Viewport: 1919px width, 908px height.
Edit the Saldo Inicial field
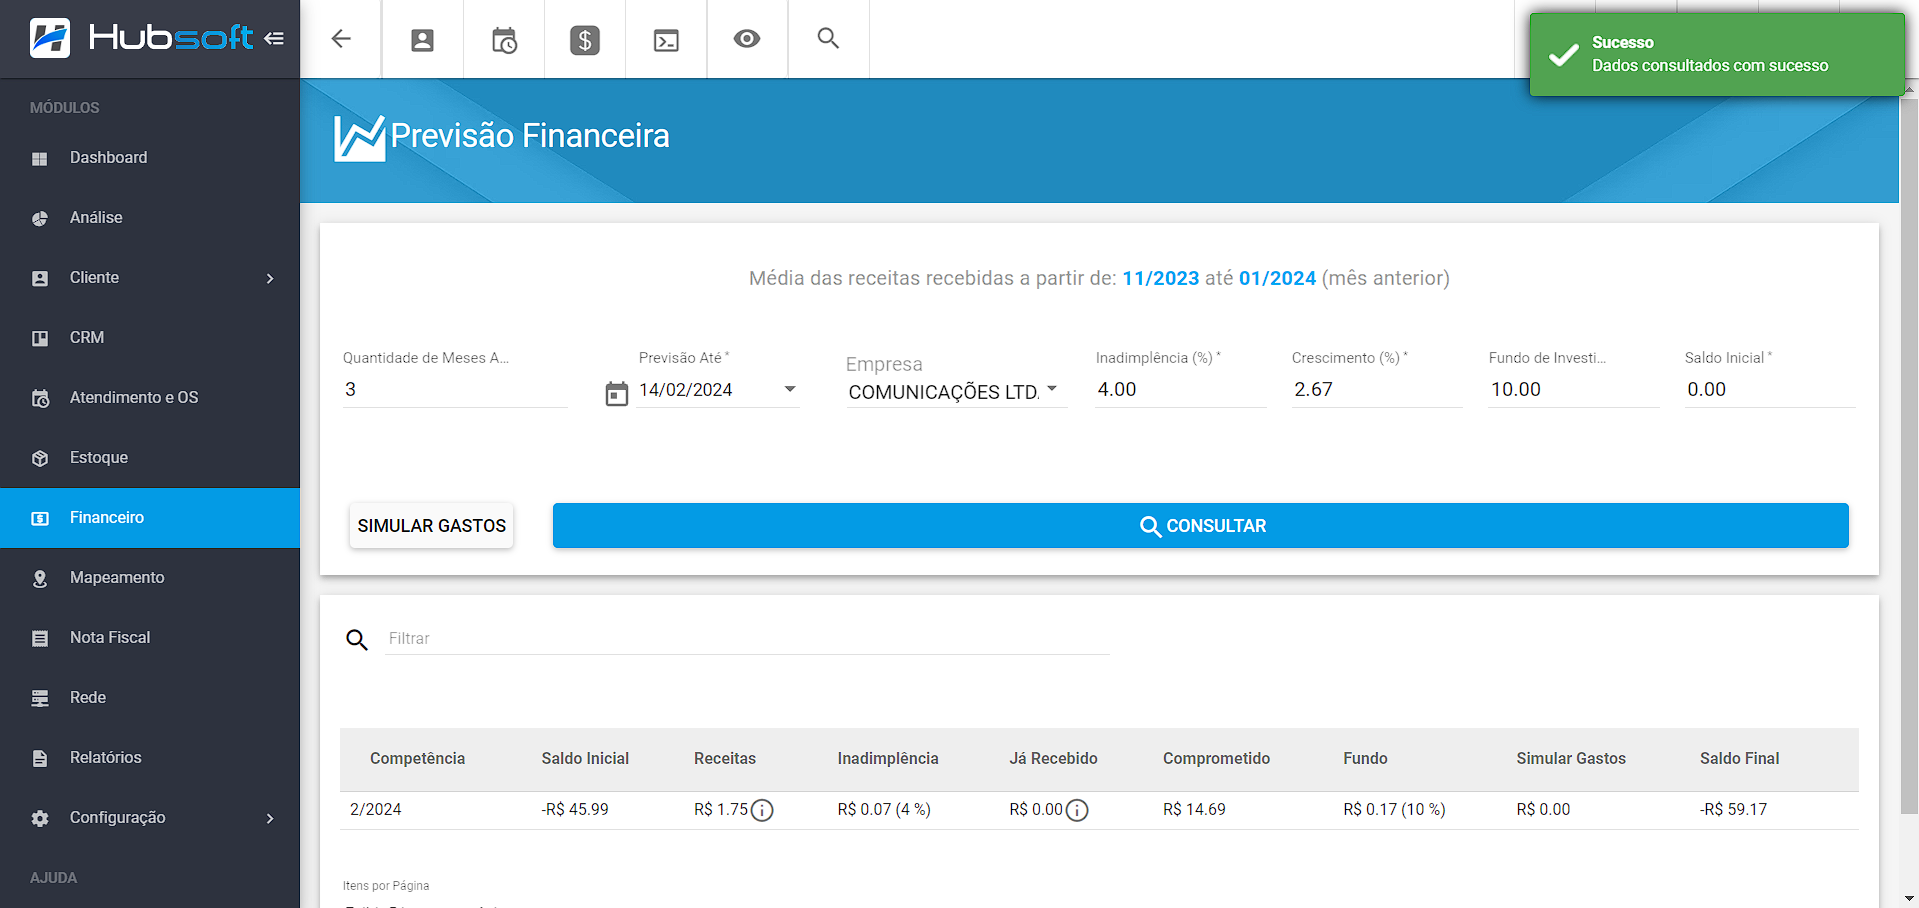pyautogui.click(x=1770, y=390)
